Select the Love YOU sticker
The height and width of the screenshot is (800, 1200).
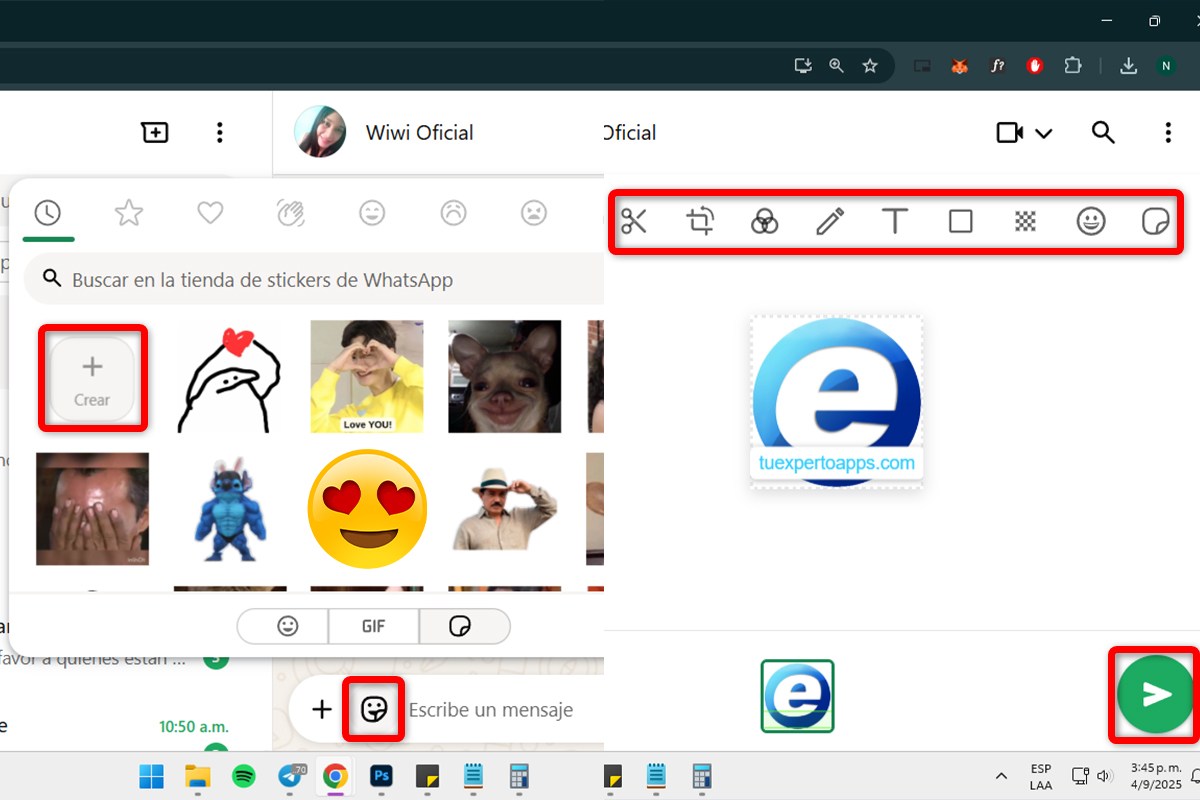[x=367, y=377]
